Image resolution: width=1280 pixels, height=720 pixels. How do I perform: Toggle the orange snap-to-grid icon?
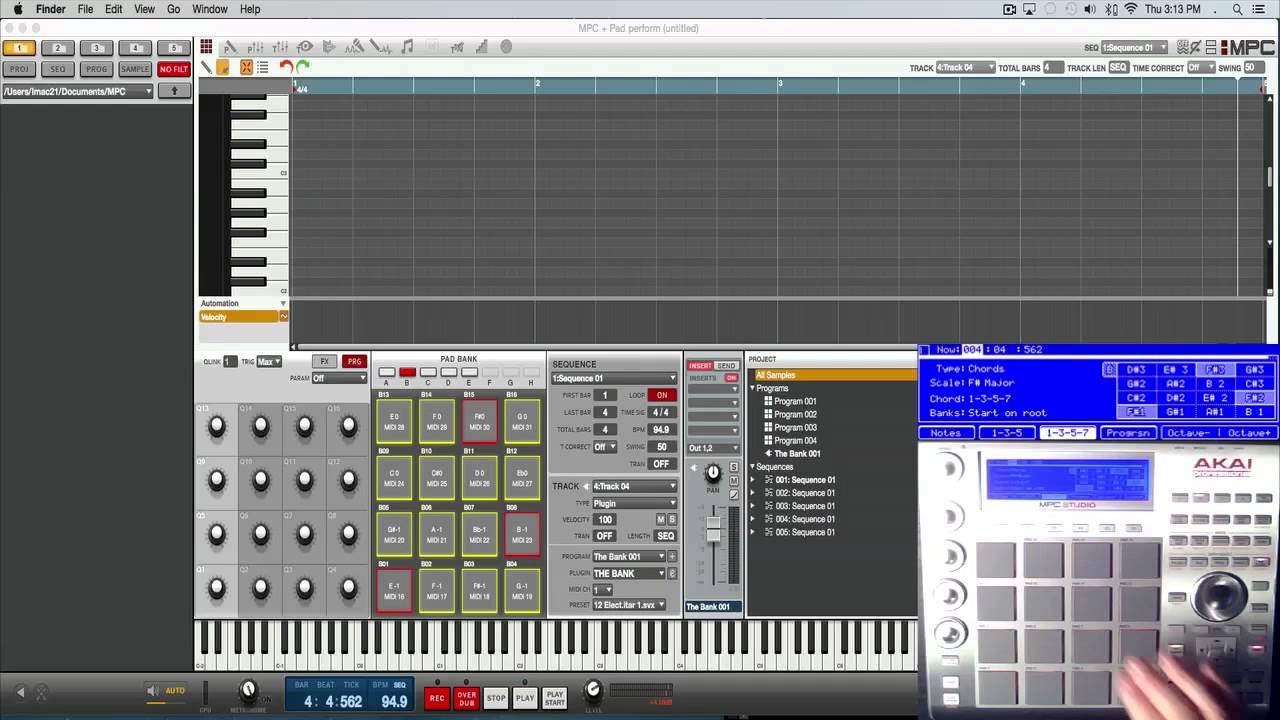point(246,67)
